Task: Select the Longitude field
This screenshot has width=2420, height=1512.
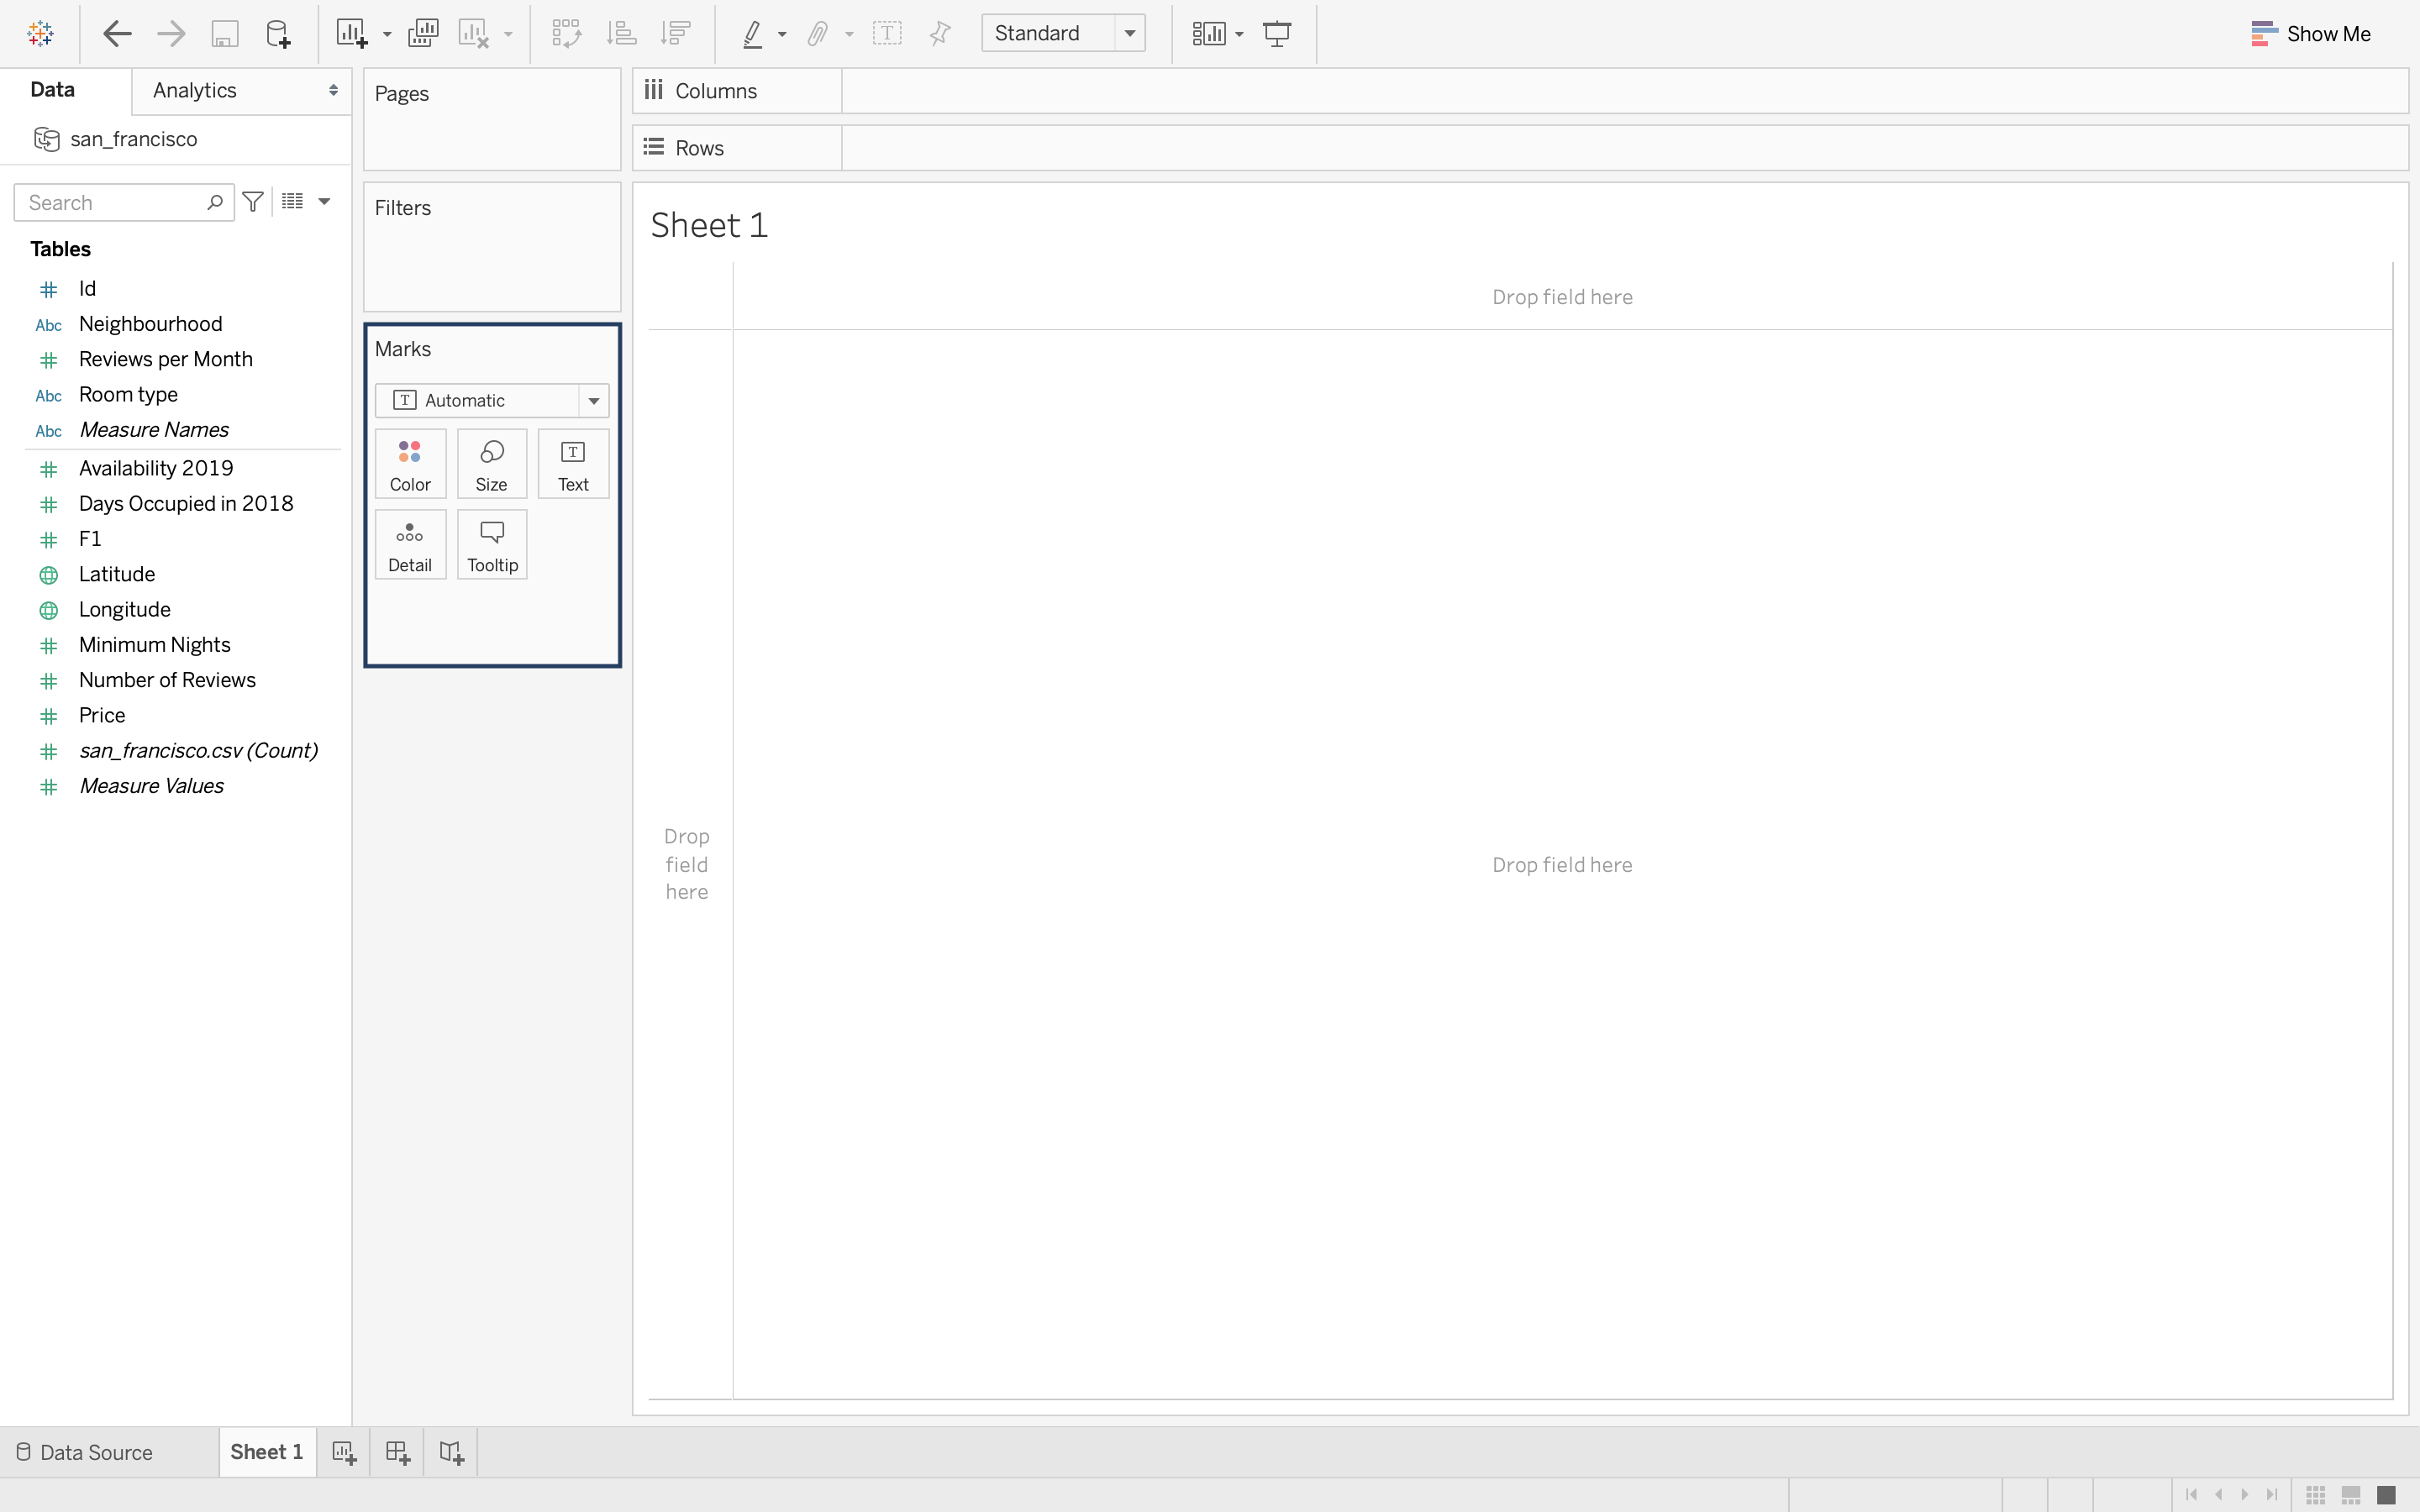Action: [x=125, y=609]
